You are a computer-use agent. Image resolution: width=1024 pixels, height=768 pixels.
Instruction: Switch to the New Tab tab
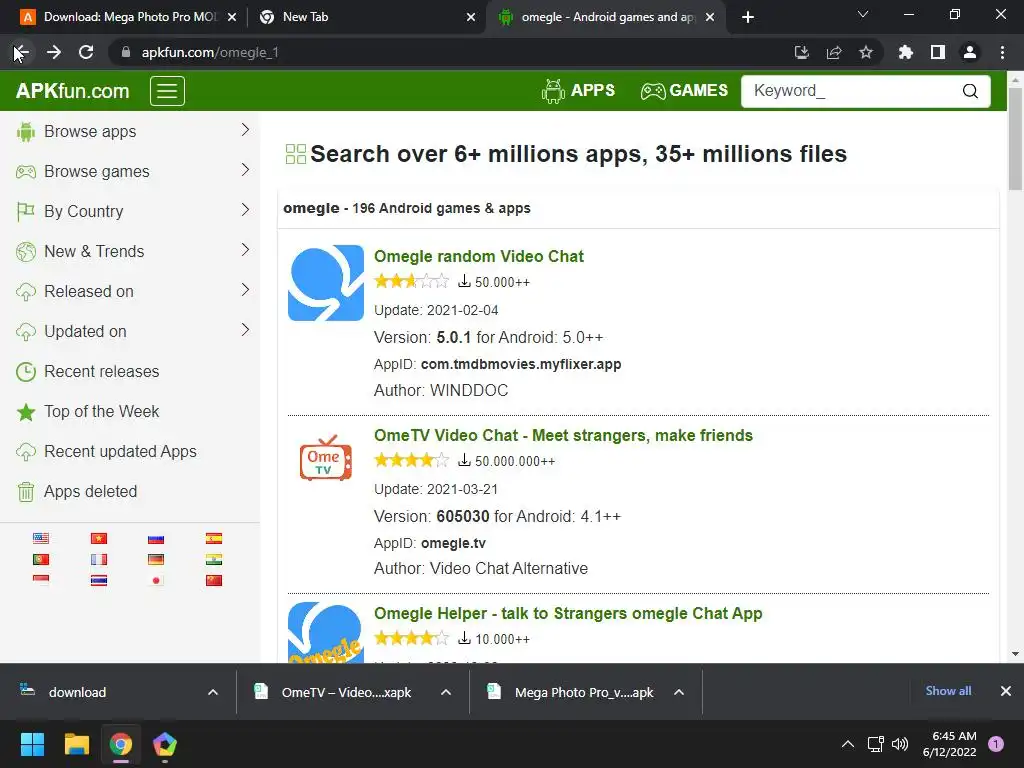[x=306, y=17]
